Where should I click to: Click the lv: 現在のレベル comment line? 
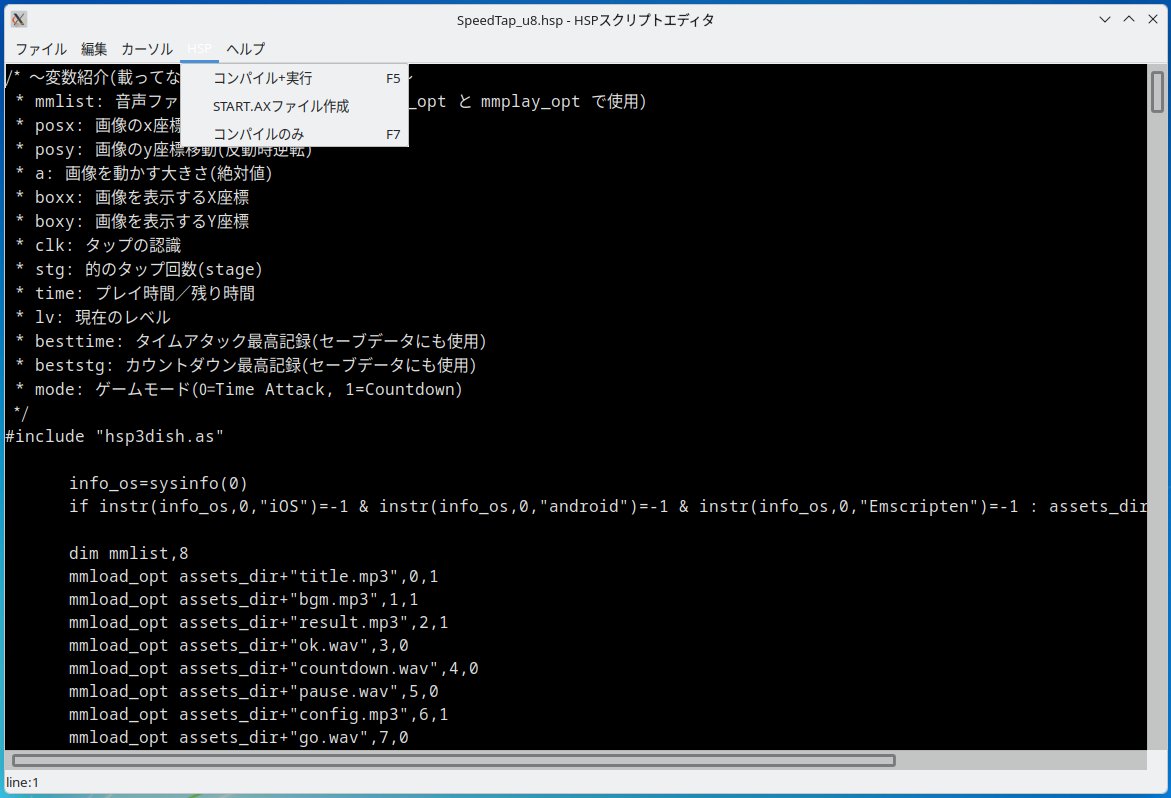[93, 317]
